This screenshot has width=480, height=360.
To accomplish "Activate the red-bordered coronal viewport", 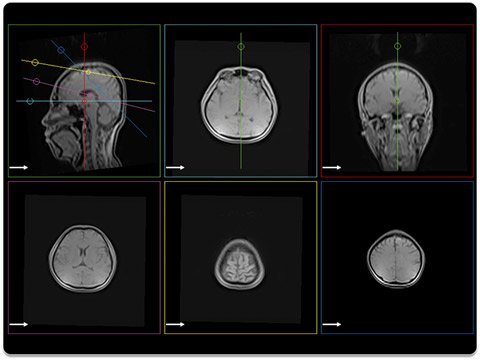I will coord(397,101).
